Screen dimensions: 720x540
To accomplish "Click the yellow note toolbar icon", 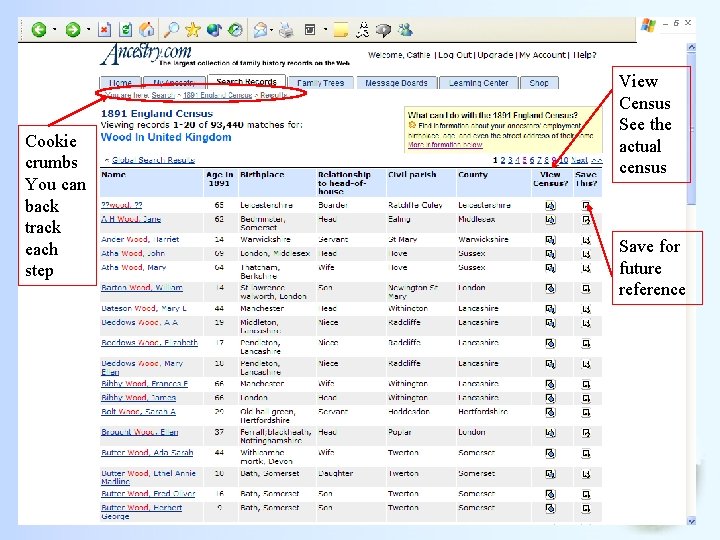I will tap(341, 30).
